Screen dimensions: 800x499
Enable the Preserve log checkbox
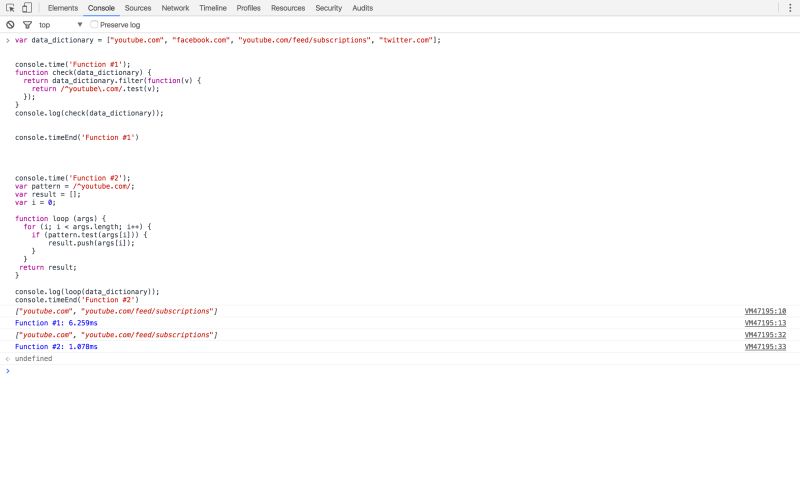point(94,24)
